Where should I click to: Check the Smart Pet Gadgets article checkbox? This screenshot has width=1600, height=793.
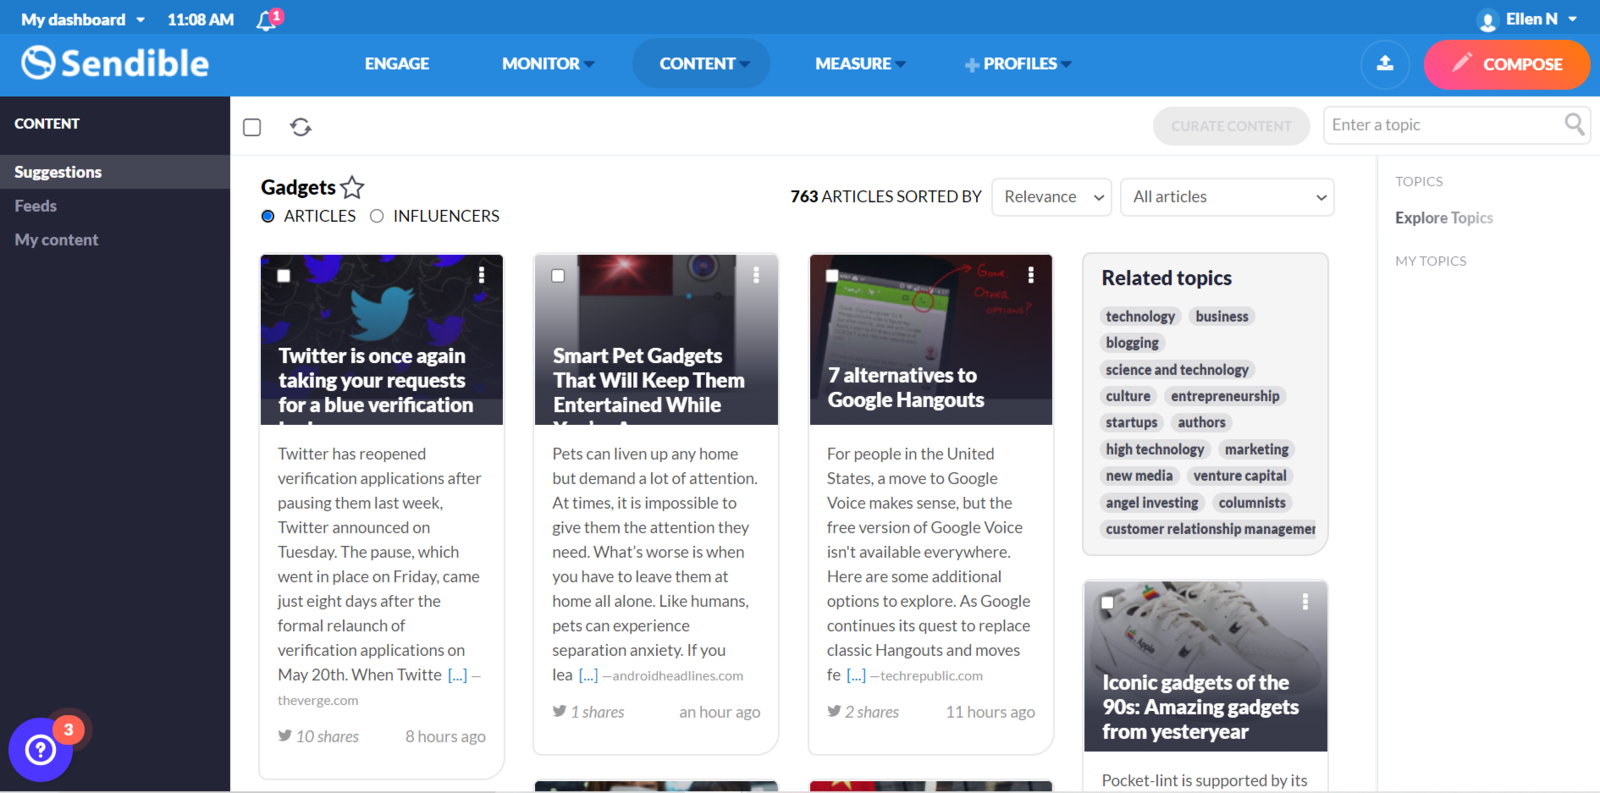click(558, 276)
